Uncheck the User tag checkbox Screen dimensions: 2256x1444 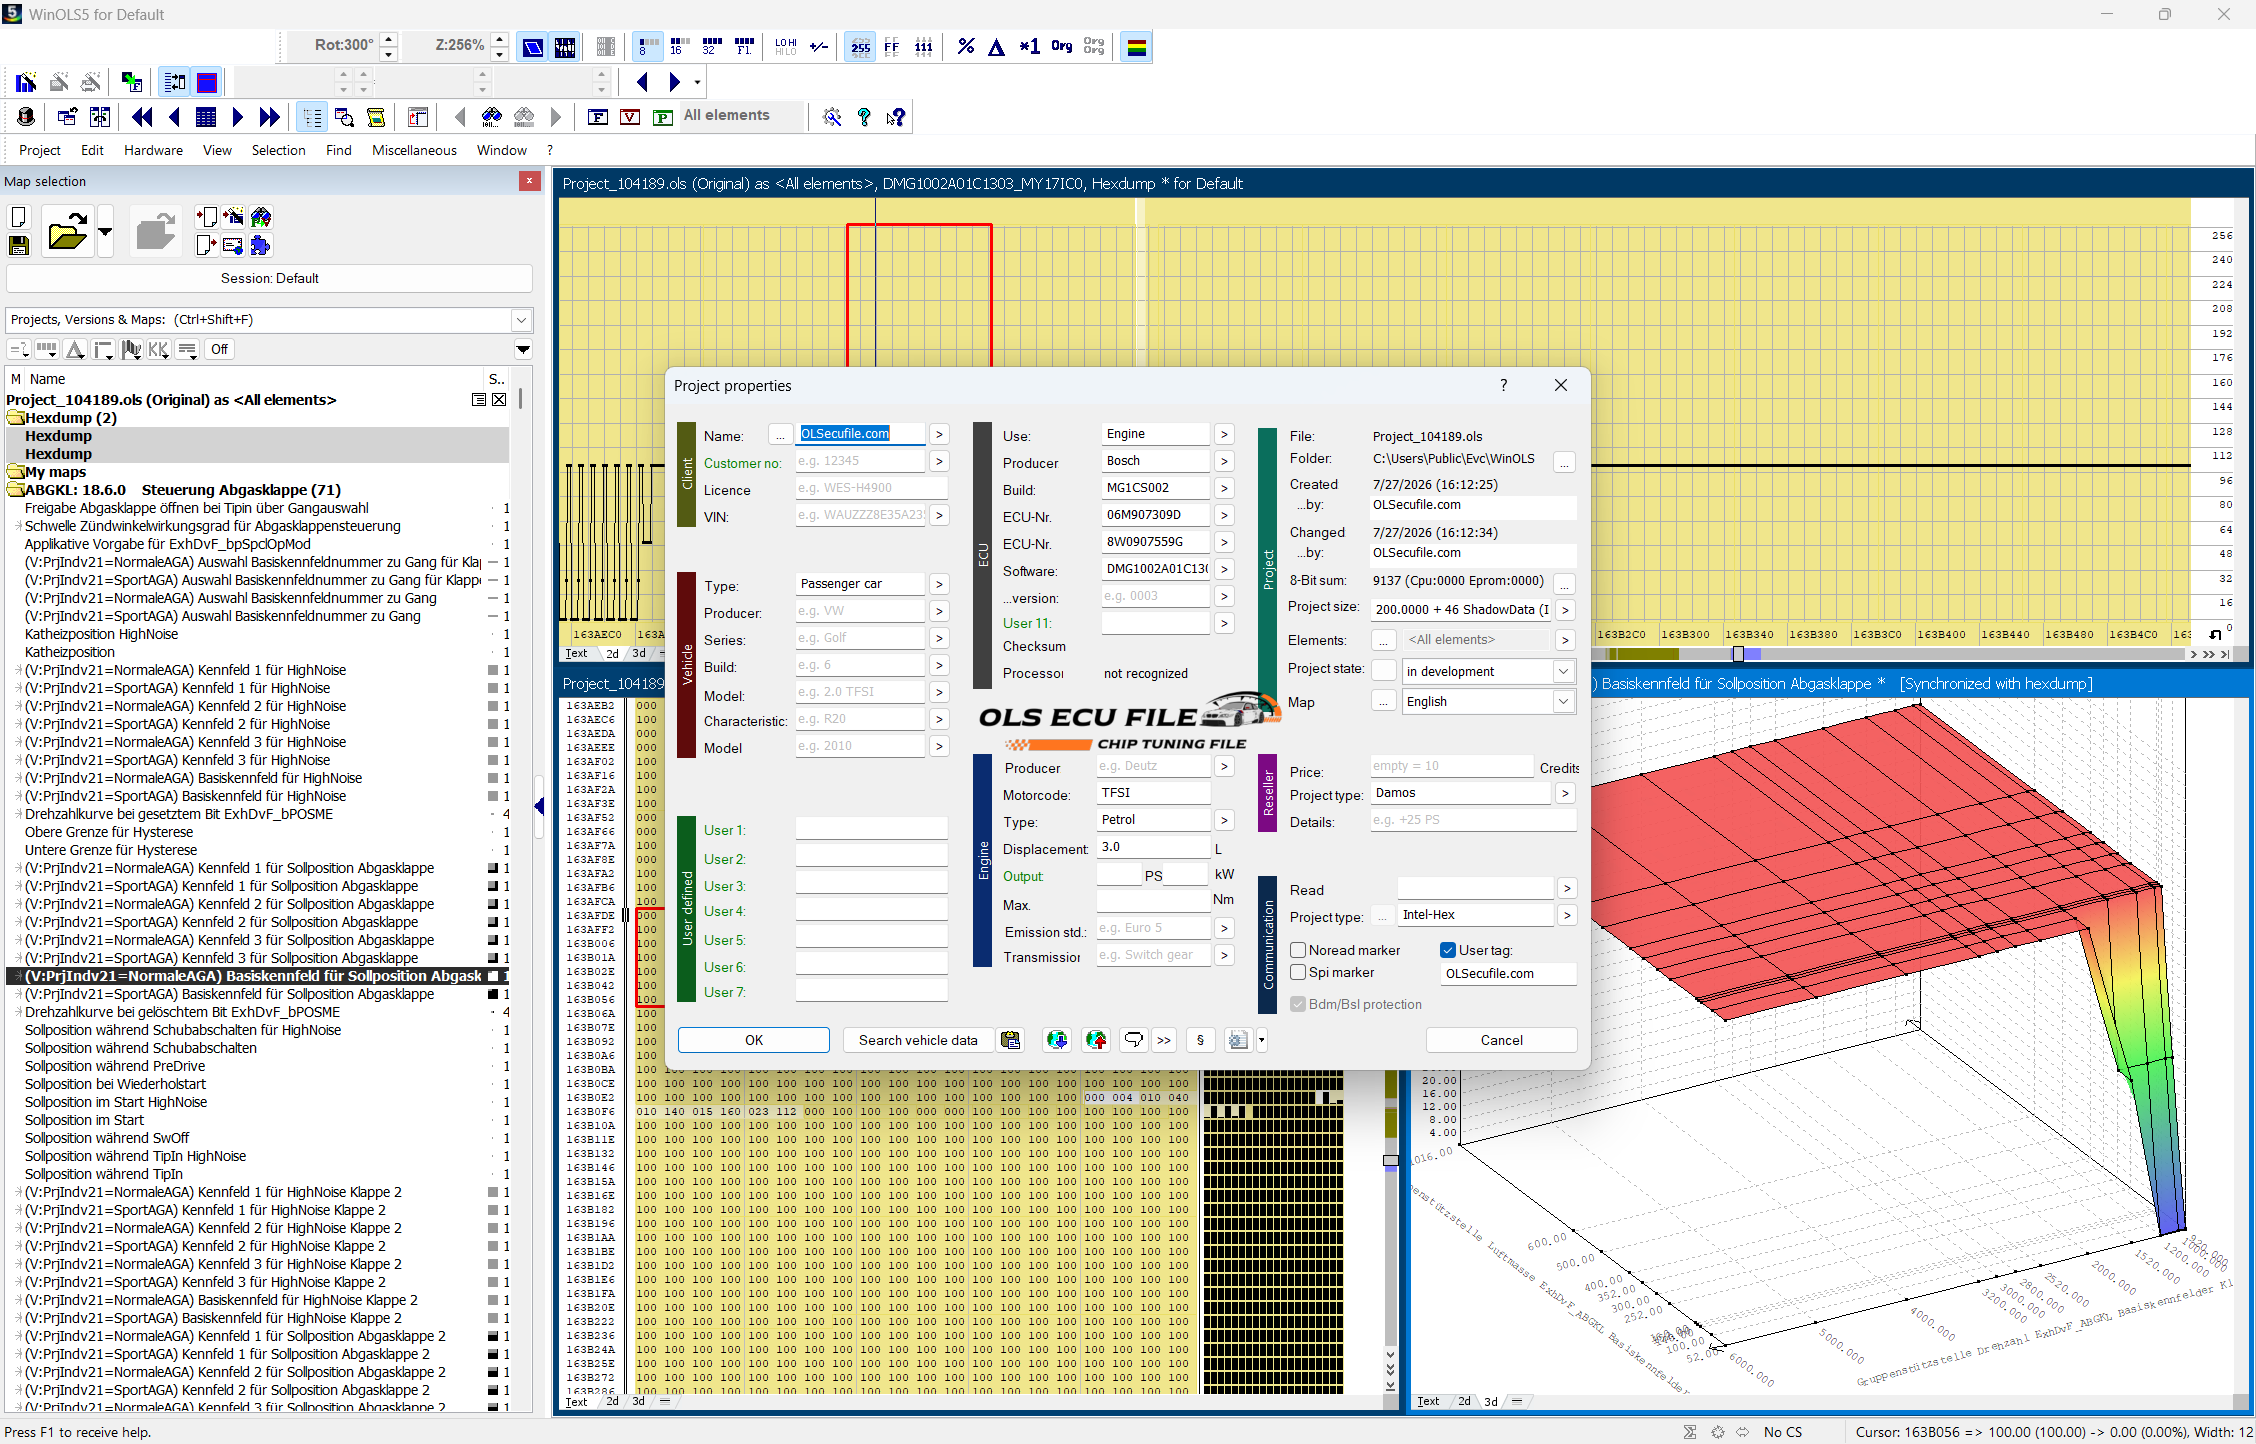(x=1447, y=950)
